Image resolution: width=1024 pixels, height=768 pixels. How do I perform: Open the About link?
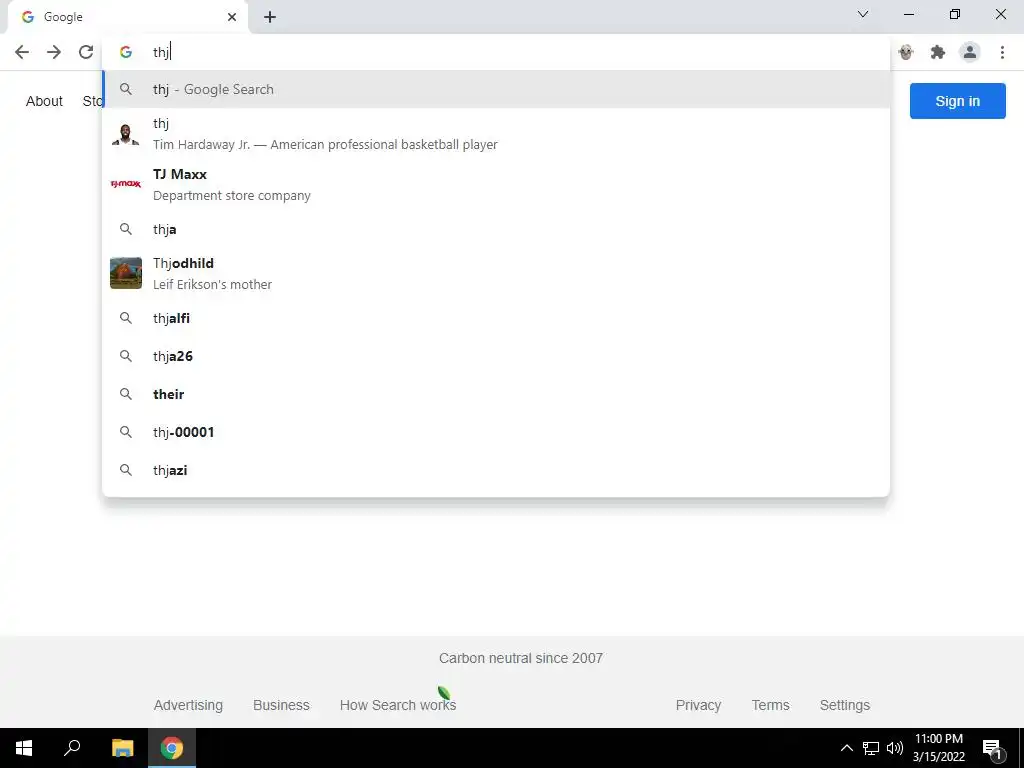44,101
